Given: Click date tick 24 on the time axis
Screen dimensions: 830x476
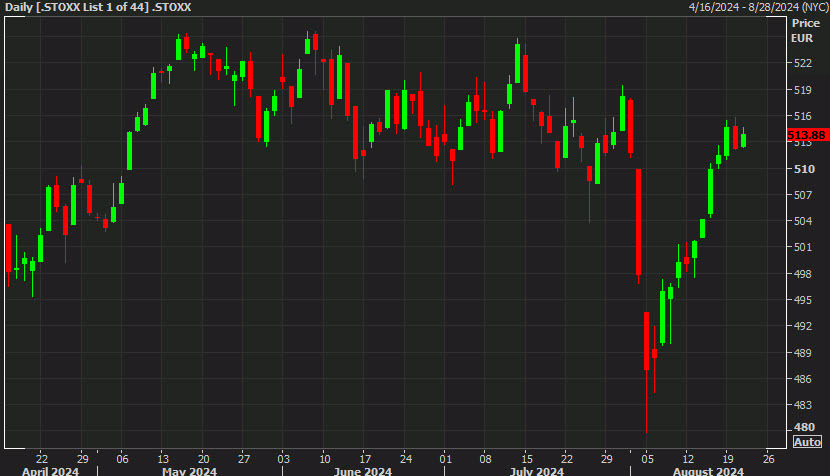Looking at the screenshot, I should [x=405, y=459].
